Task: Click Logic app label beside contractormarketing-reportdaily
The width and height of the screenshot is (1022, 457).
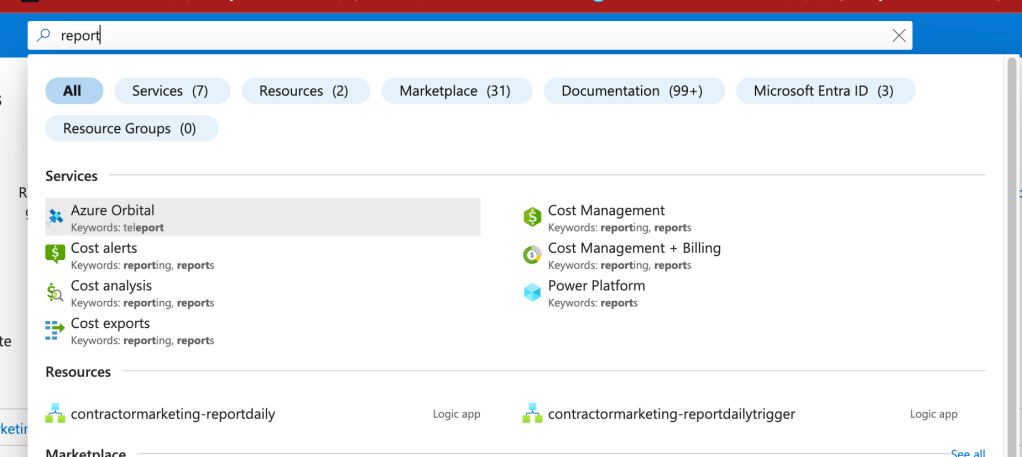Action: (456, 414)
